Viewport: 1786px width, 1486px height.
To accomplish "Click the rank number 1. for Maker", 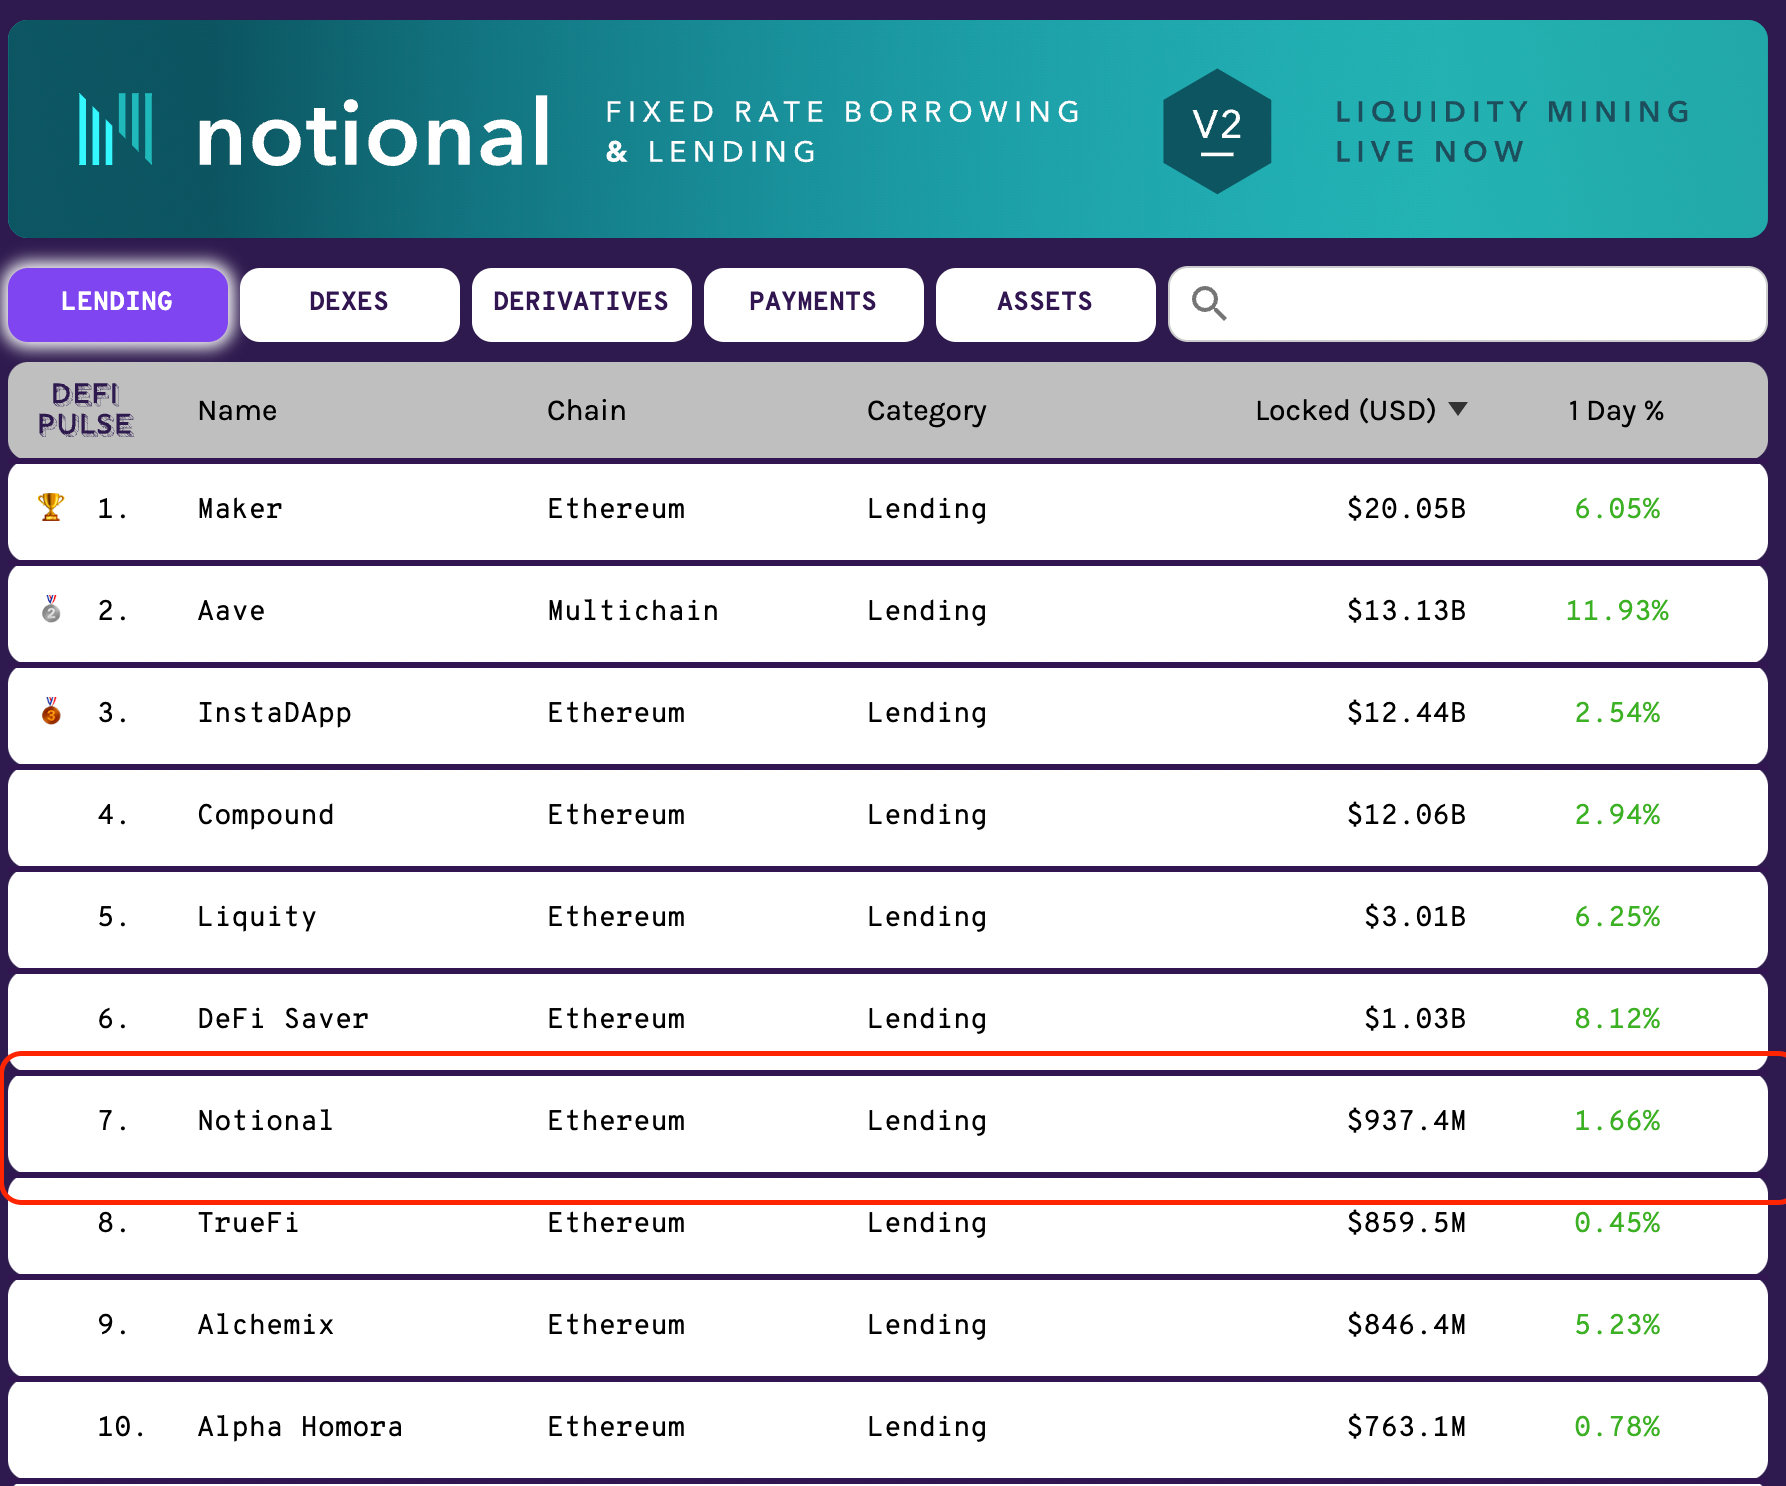I will pyautogui.click(x=112, y=509).
